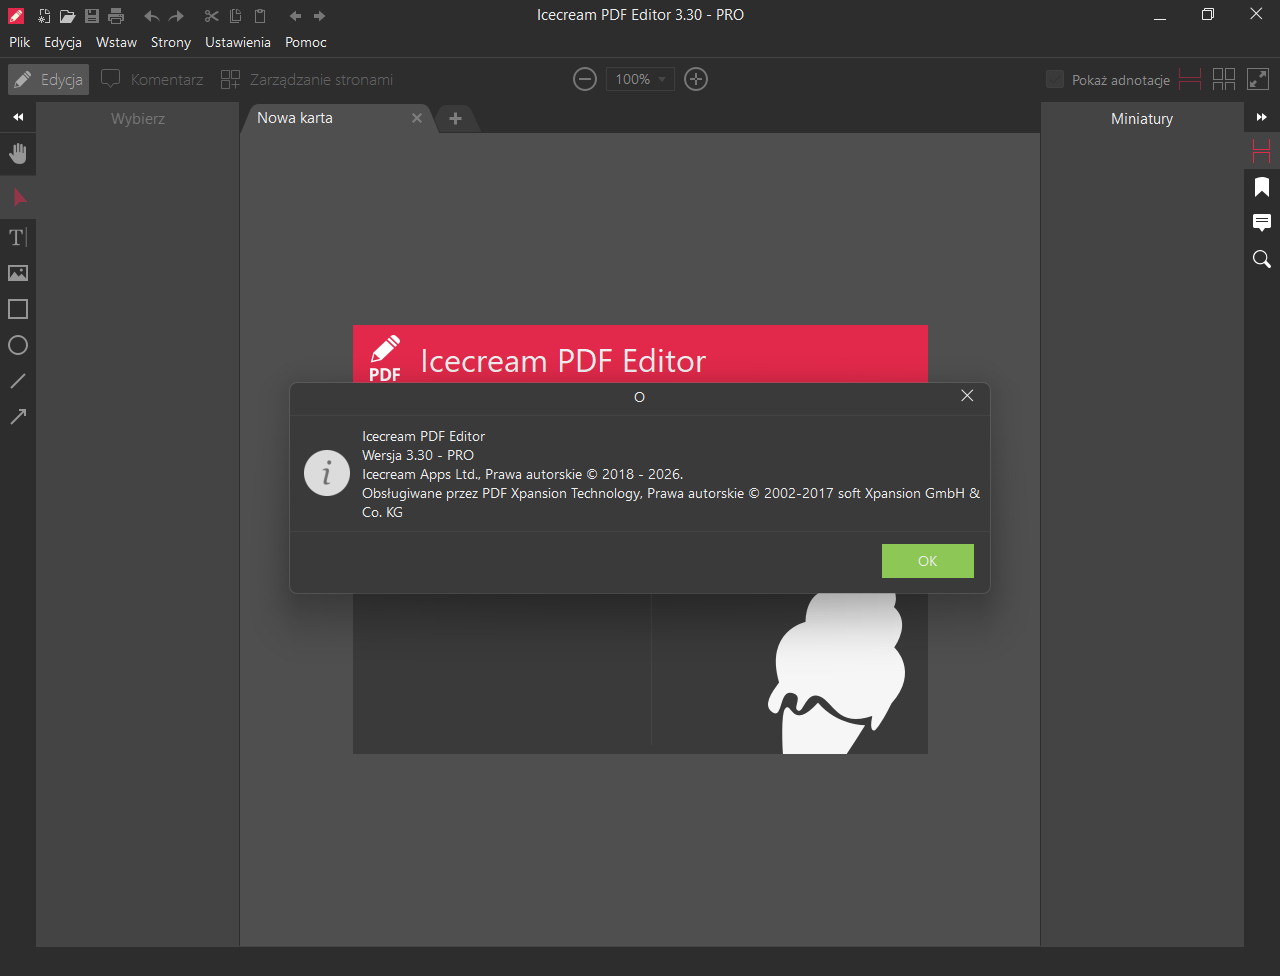Click the info icon in the dialog

[x=327, y=473]
